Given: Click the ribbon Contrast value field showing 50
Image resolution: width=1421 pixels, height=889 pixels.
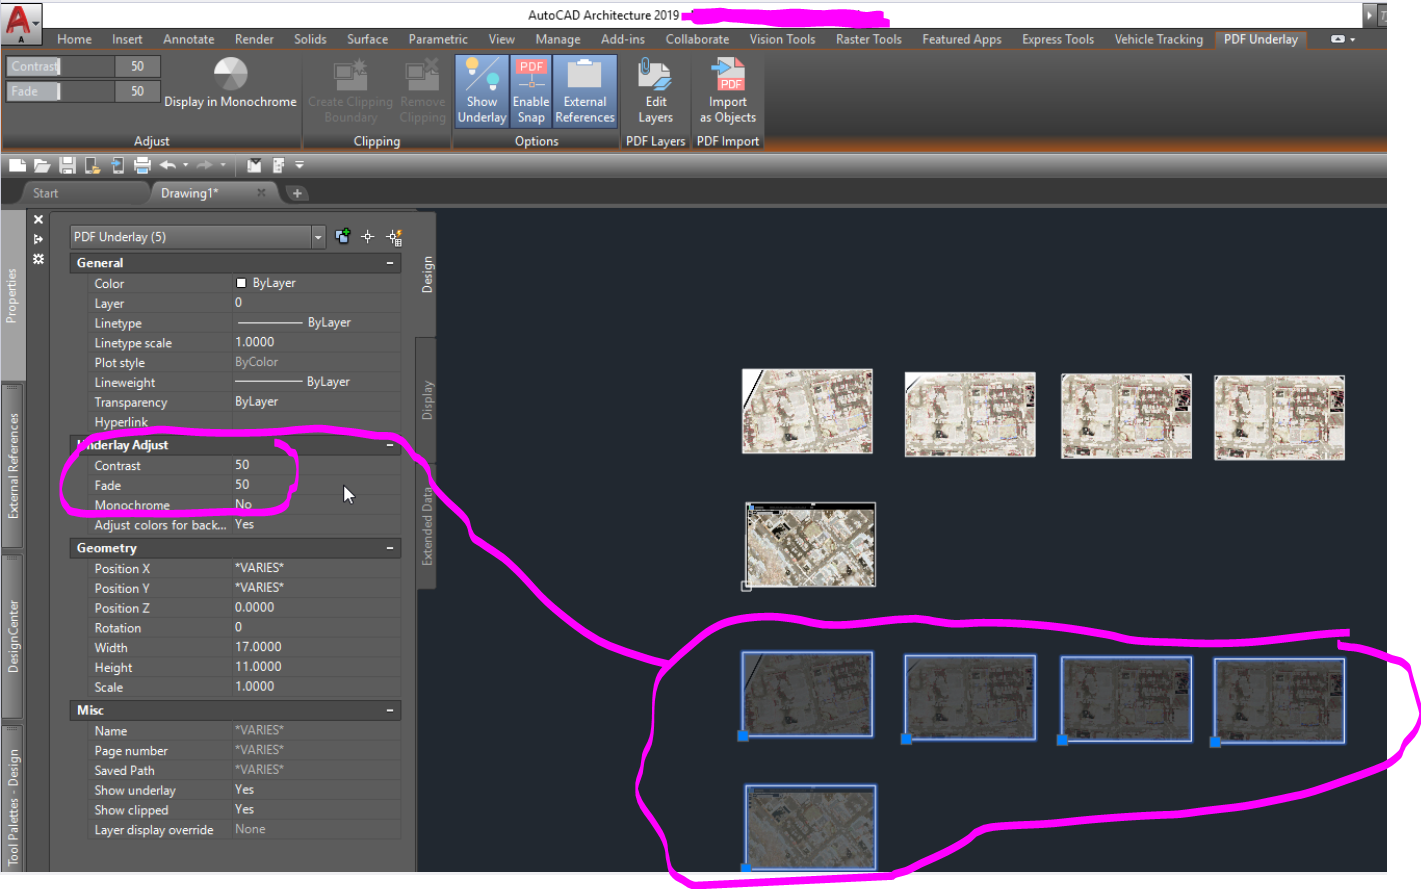Looking at the screenshot, I should tap(137, 66).
